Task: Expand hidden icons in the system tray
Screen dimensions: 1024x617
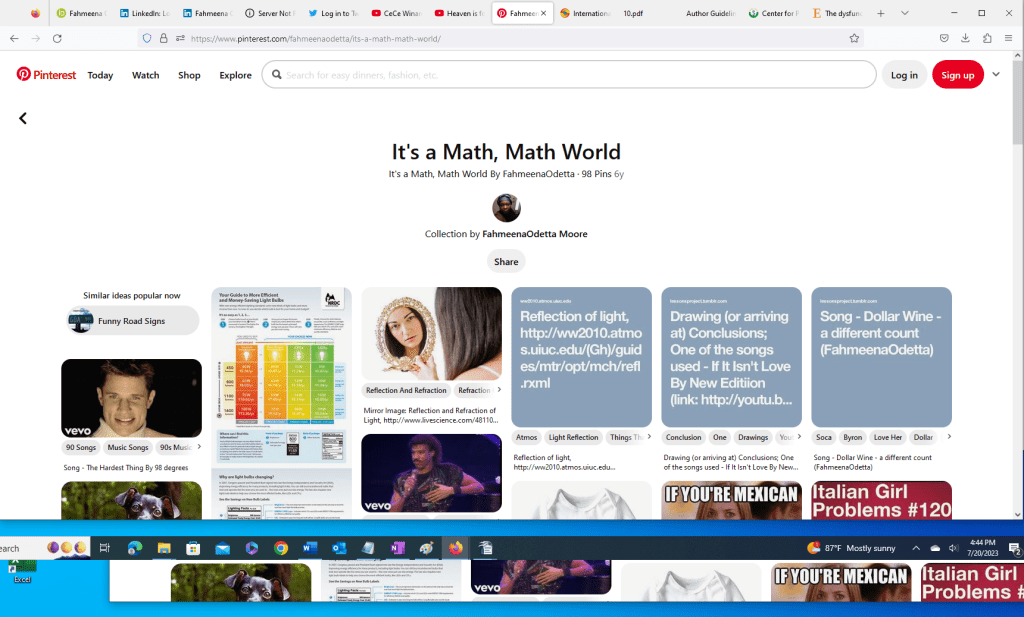Action: coord(915,547)
